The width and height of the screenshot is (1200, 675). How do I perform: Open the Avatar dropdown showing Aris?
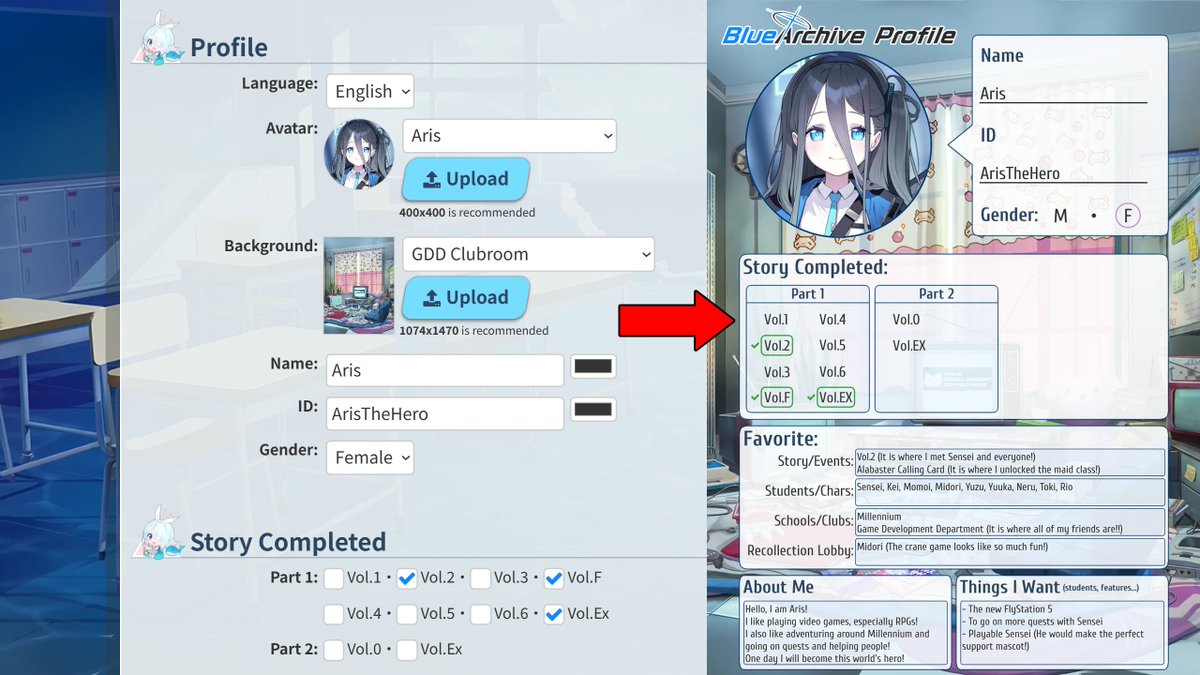point(509,136)
